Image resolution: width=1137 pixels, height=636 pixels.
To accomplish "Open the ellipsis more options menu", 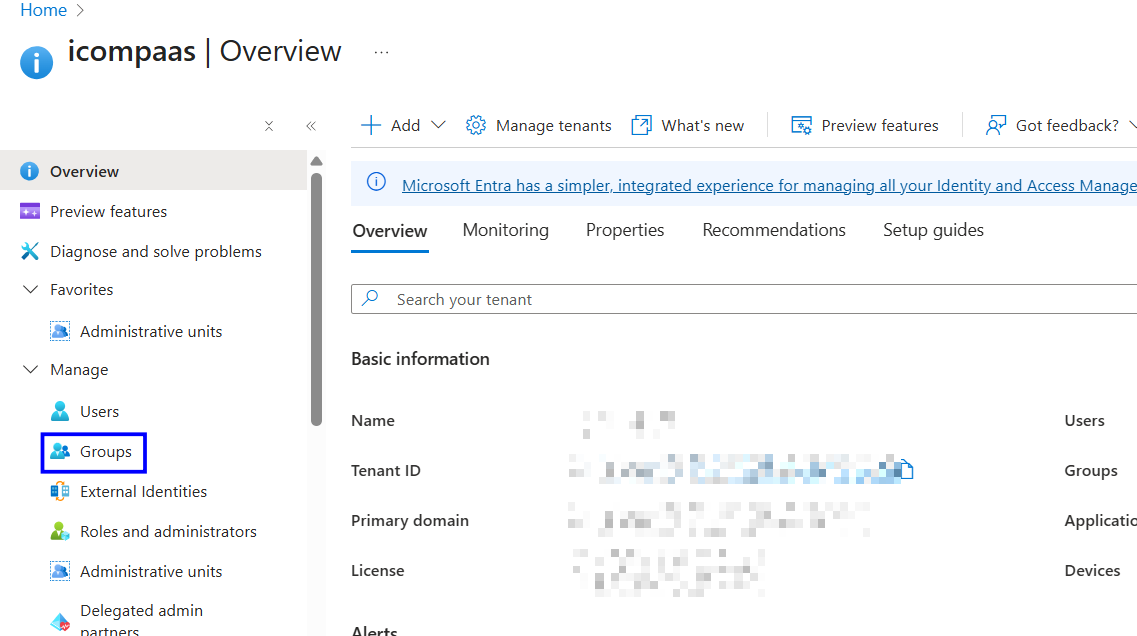I will pos(381,52).
